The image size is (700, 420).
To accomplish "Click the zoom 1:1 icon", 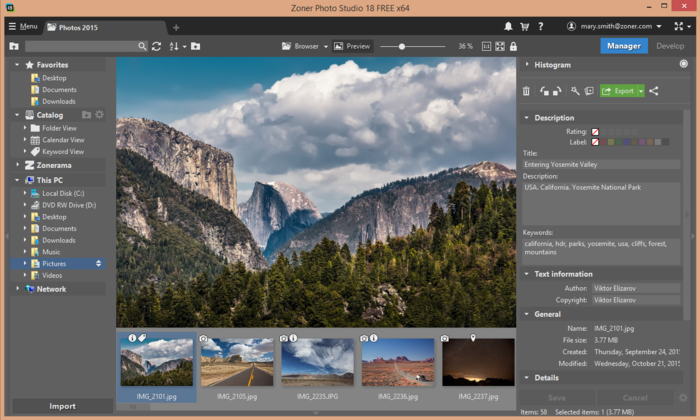I will pyautogui.click(x=487, y=46).
